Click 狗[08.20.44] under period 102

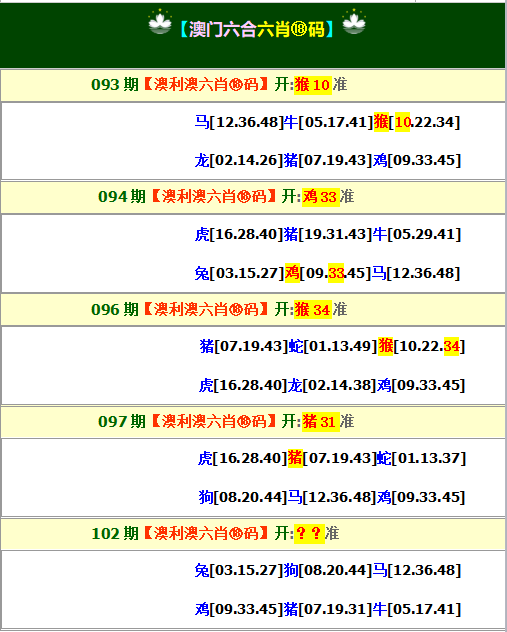pos(328,570)
